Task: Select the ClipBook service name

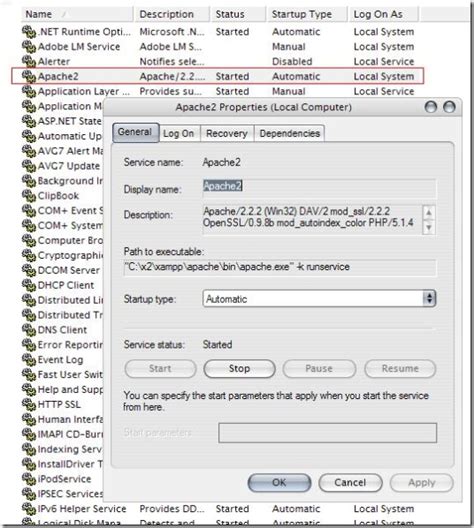Action: pos(59,196)
